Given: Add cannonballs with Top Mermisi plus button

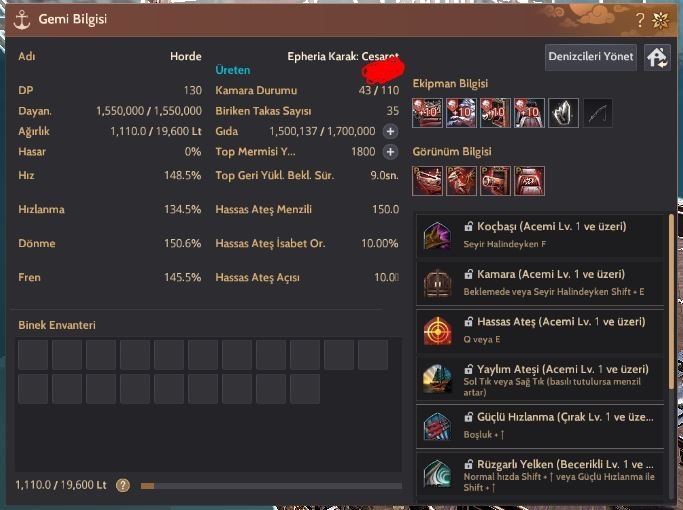Looking at the screenshot, I should [390, 152].
